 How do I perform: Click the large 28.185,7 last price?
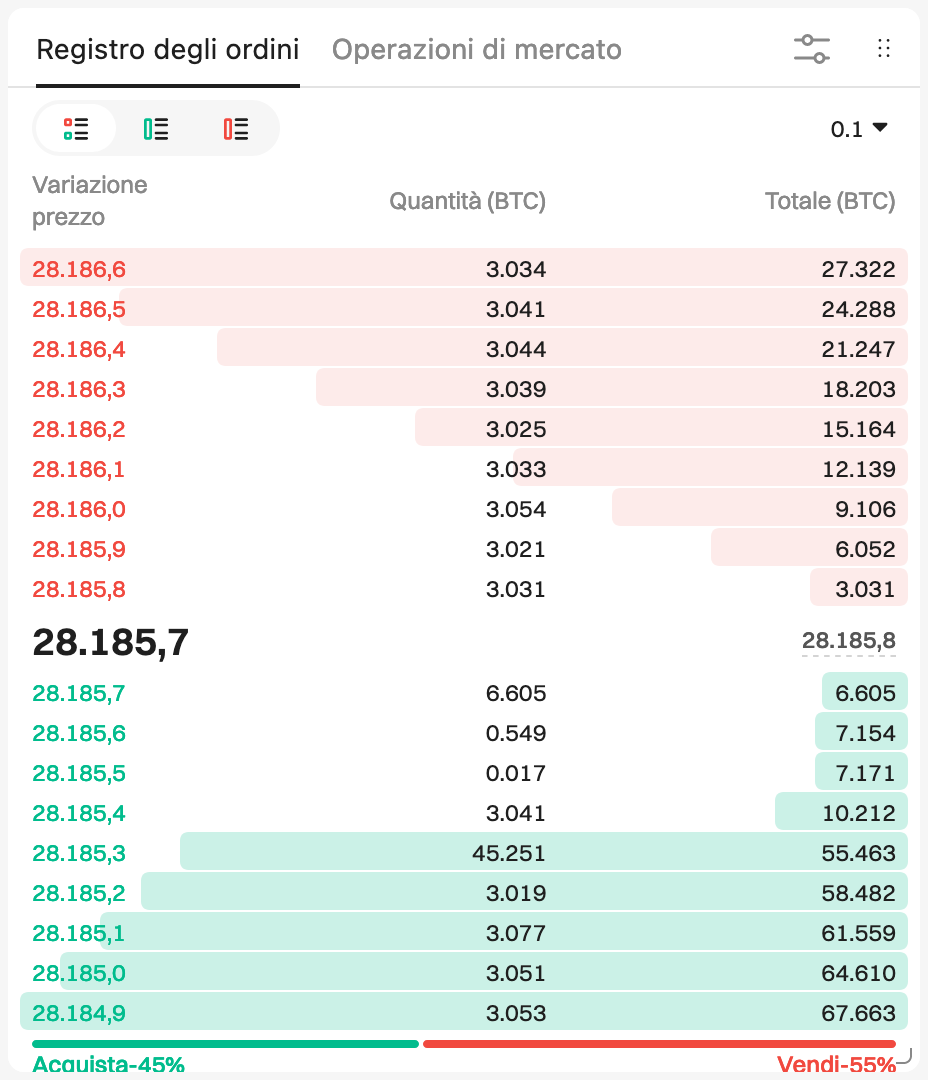(x=110, y=643)
